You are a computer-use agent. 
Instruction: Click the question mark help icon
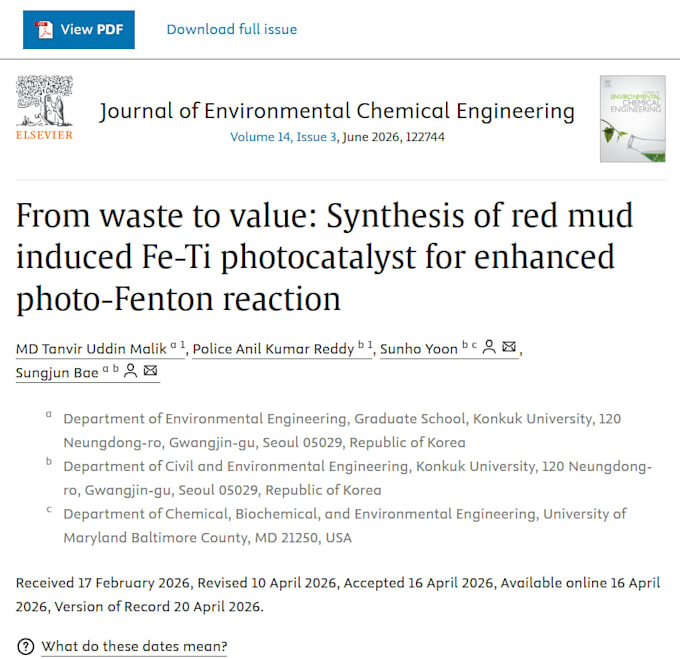tap(26, 646)
